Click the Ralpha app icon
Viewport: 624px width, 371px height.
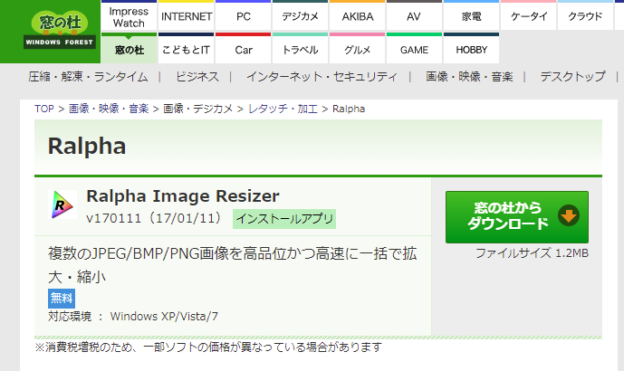(62, 205)
